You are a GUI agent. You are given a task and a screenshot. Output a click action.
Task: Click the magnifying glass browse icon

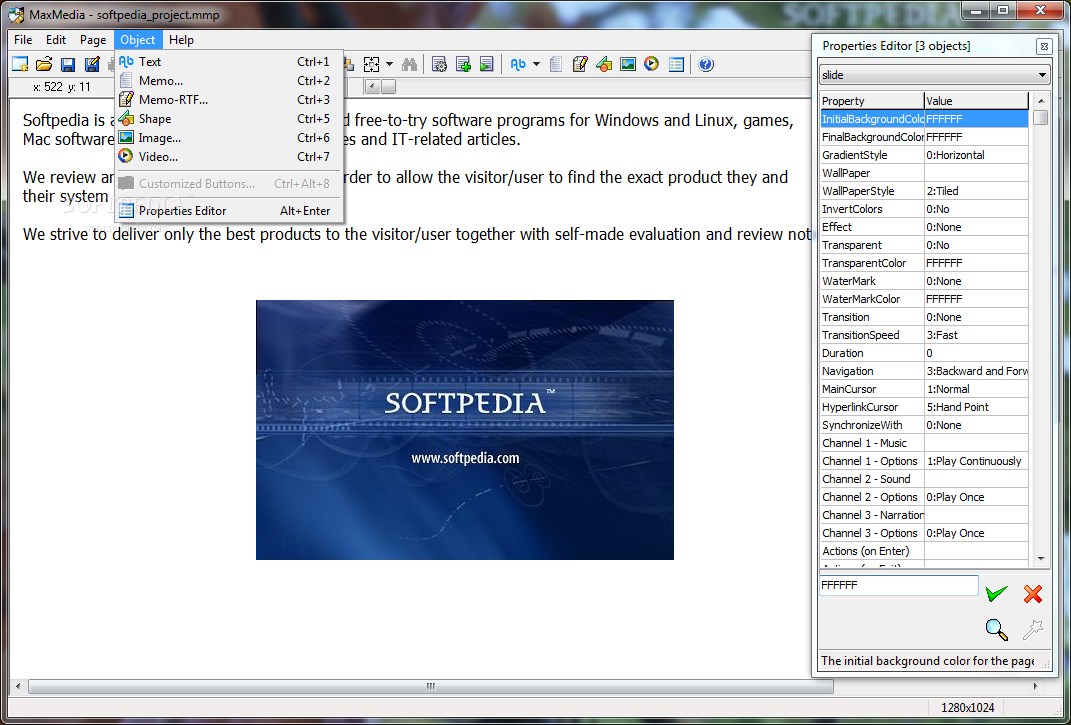coord(997,629)
